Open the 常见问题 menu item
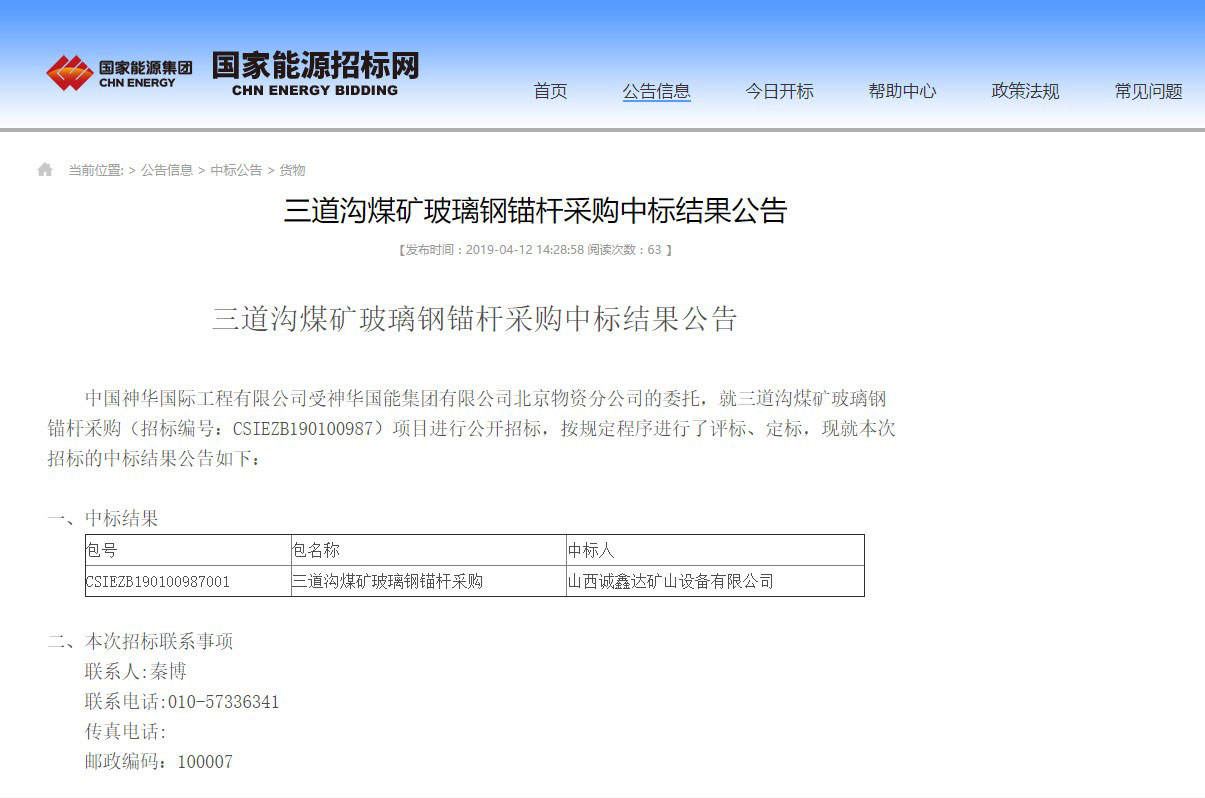 coord(1148,91)
